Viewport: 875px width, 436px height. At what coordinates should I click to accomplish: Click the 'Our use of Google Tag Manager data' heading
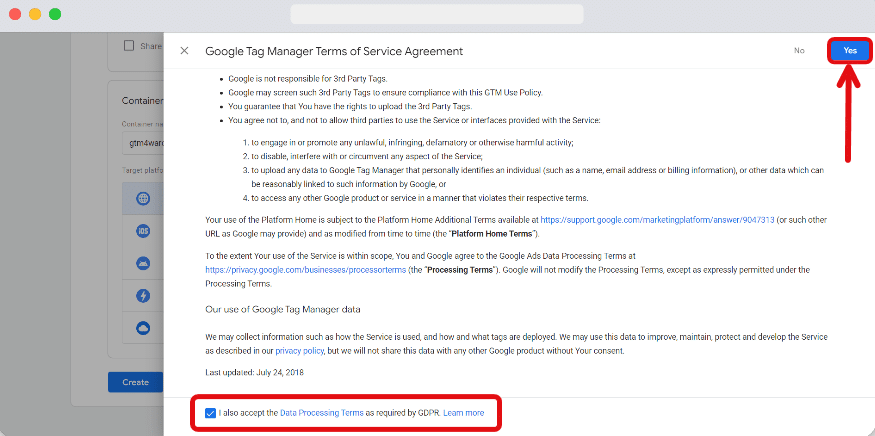coord(283,309)
